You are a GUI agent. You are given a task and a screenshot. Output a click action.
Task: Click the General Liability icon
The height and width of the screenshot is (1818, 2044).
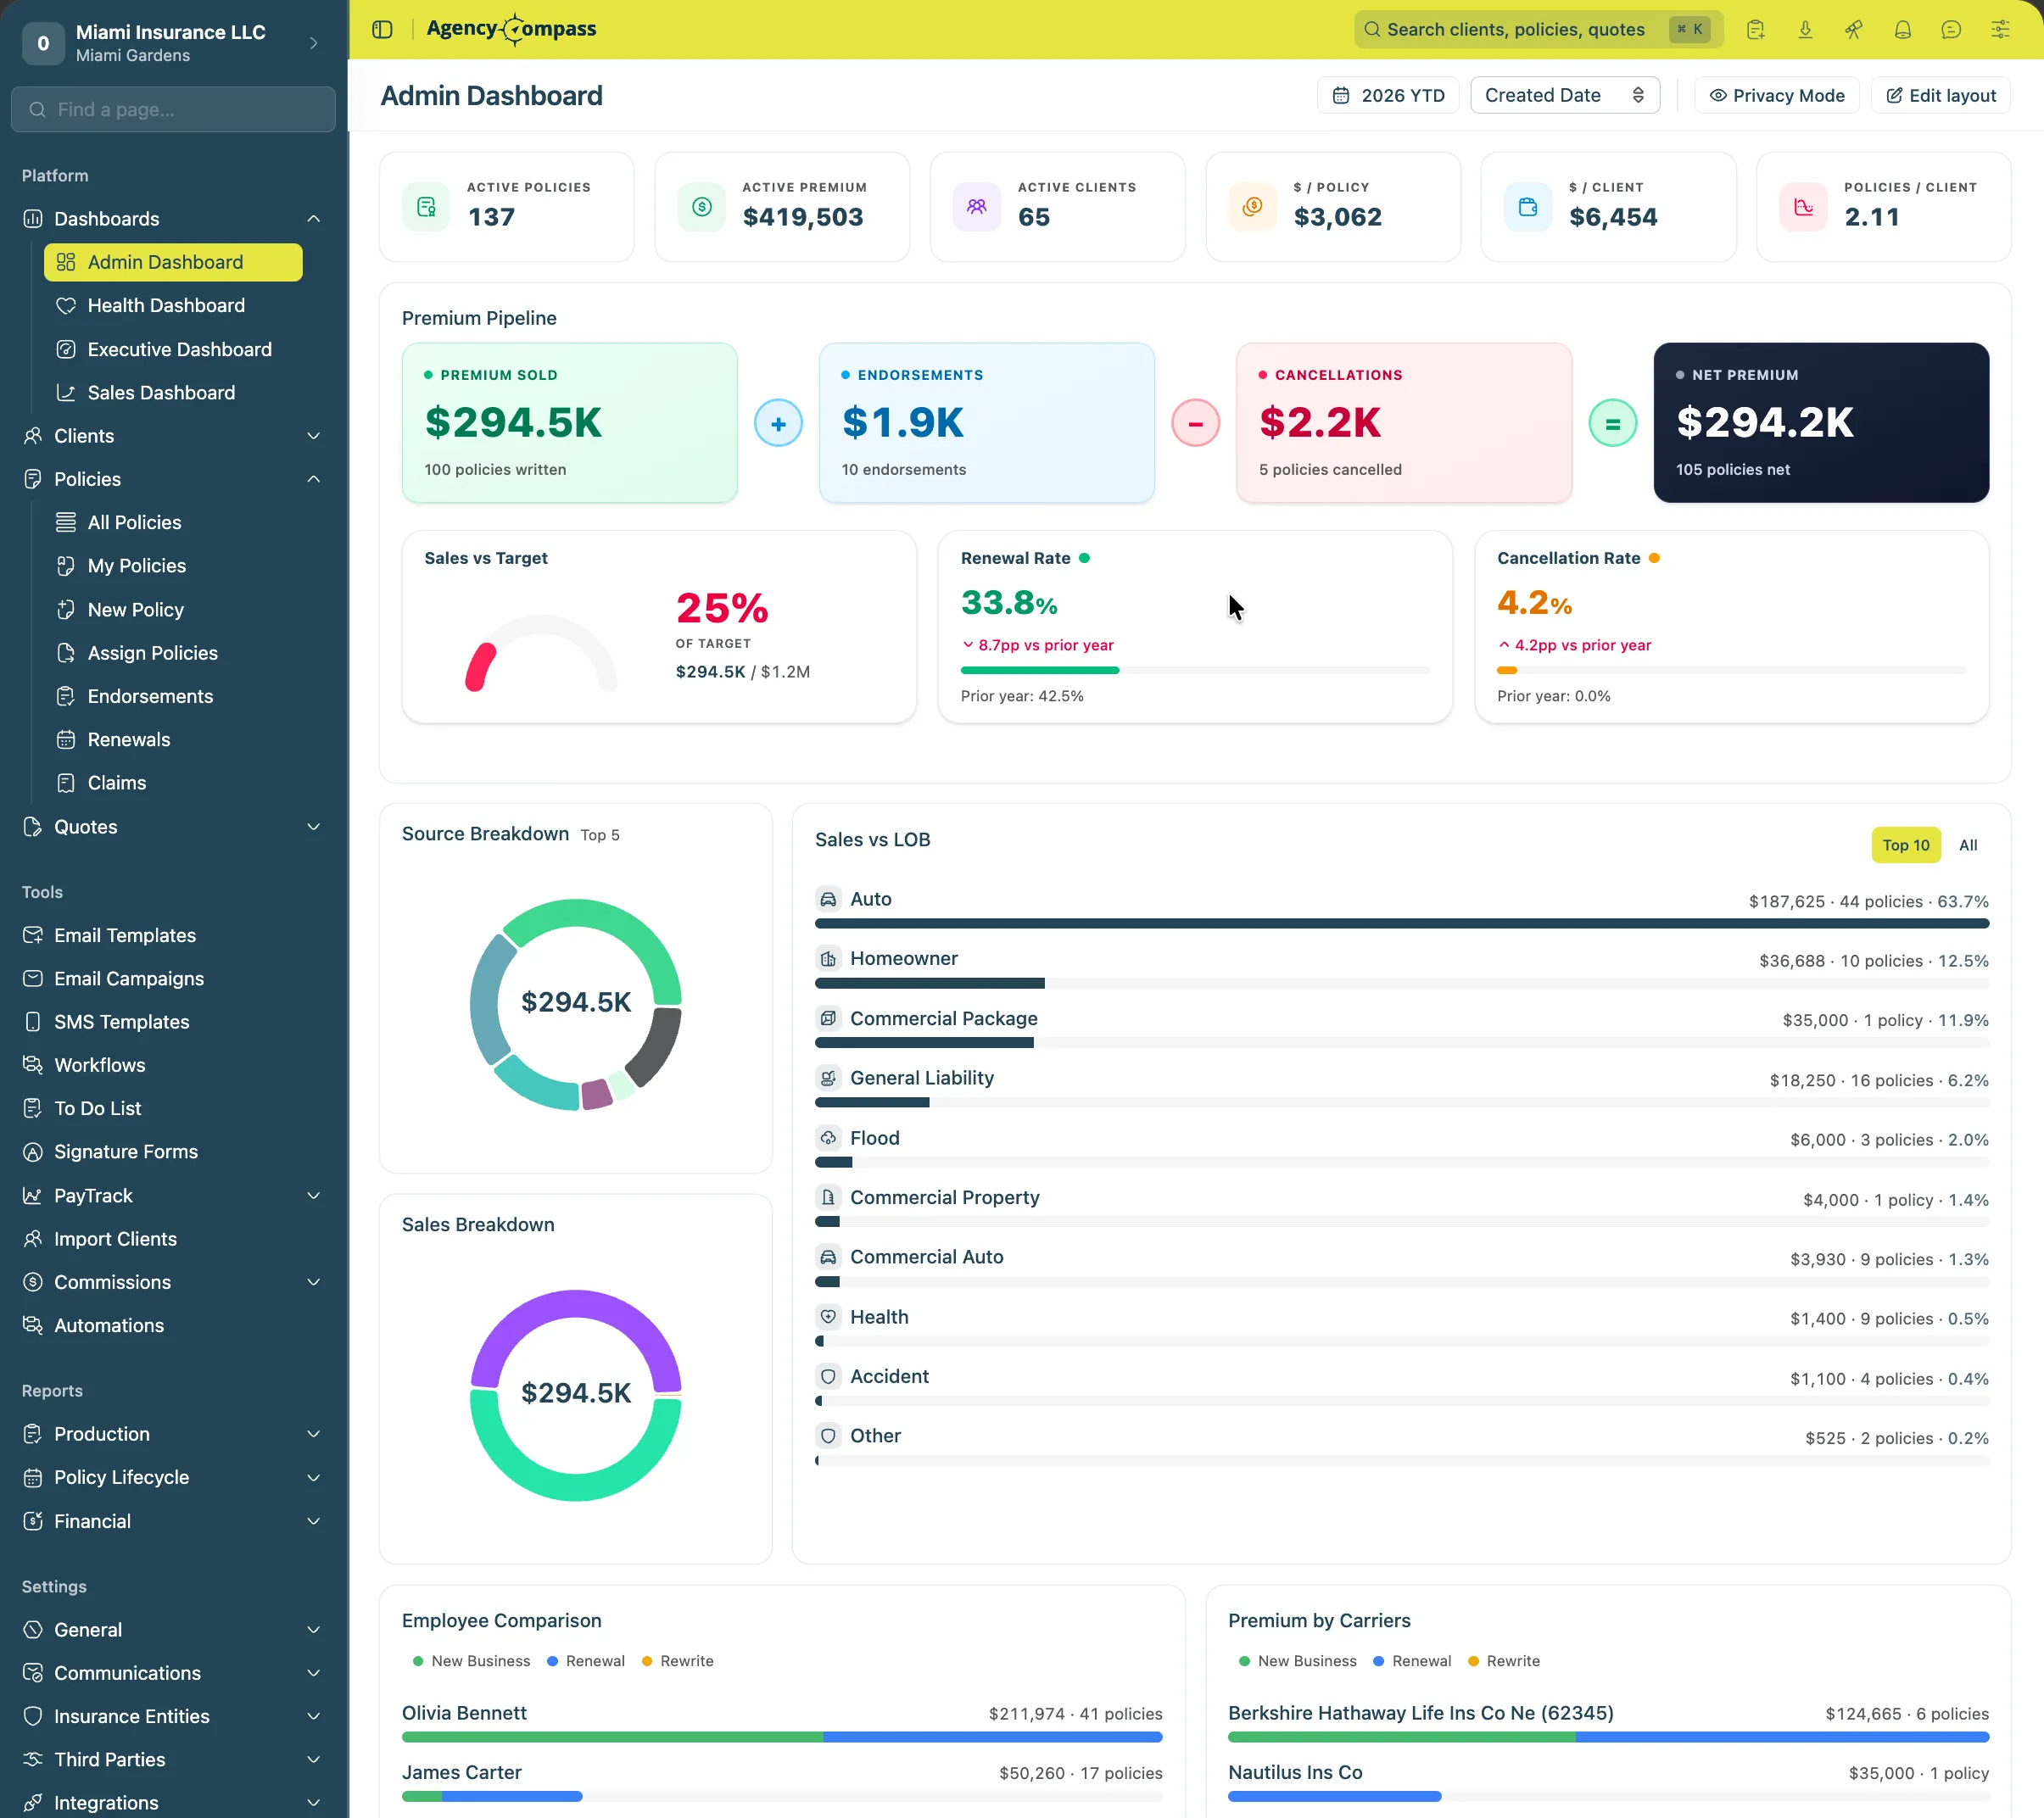pyautogui.click(x=828, y=1078)
